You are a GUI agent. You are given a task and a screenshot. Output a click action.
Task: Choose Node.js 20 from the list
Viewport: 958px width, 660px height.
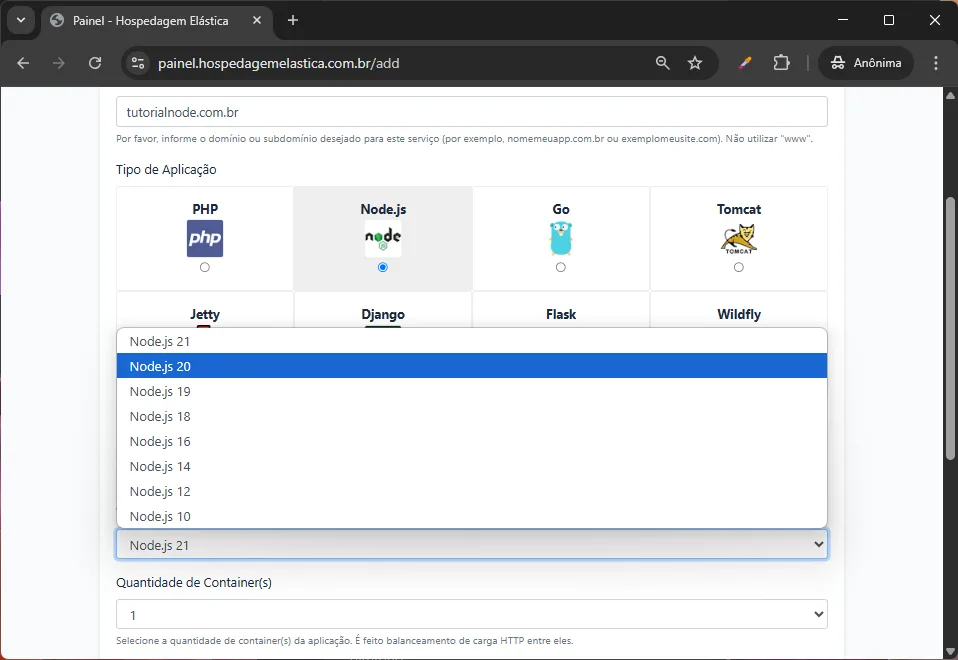coord(472,366)
